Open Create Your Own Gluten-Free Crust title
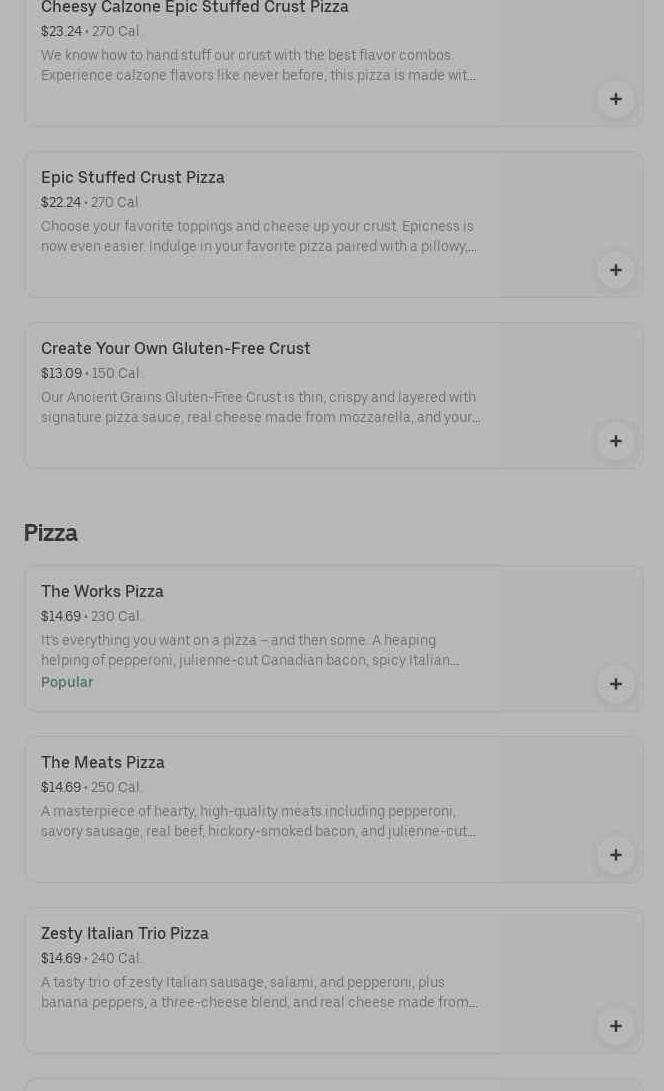The height and width of the screenshot is (1091, 664). [x=176, y=348]
